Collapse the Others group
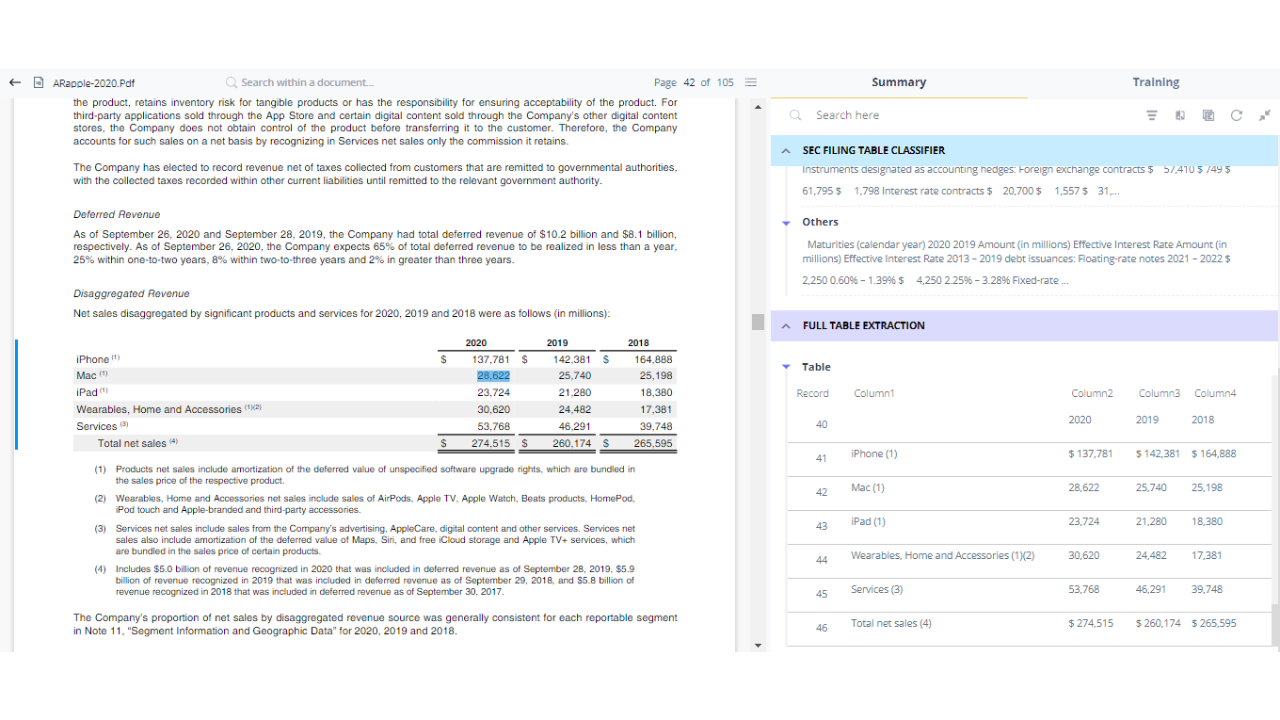This screenshot has width=1280, height=720. (786, 223)
